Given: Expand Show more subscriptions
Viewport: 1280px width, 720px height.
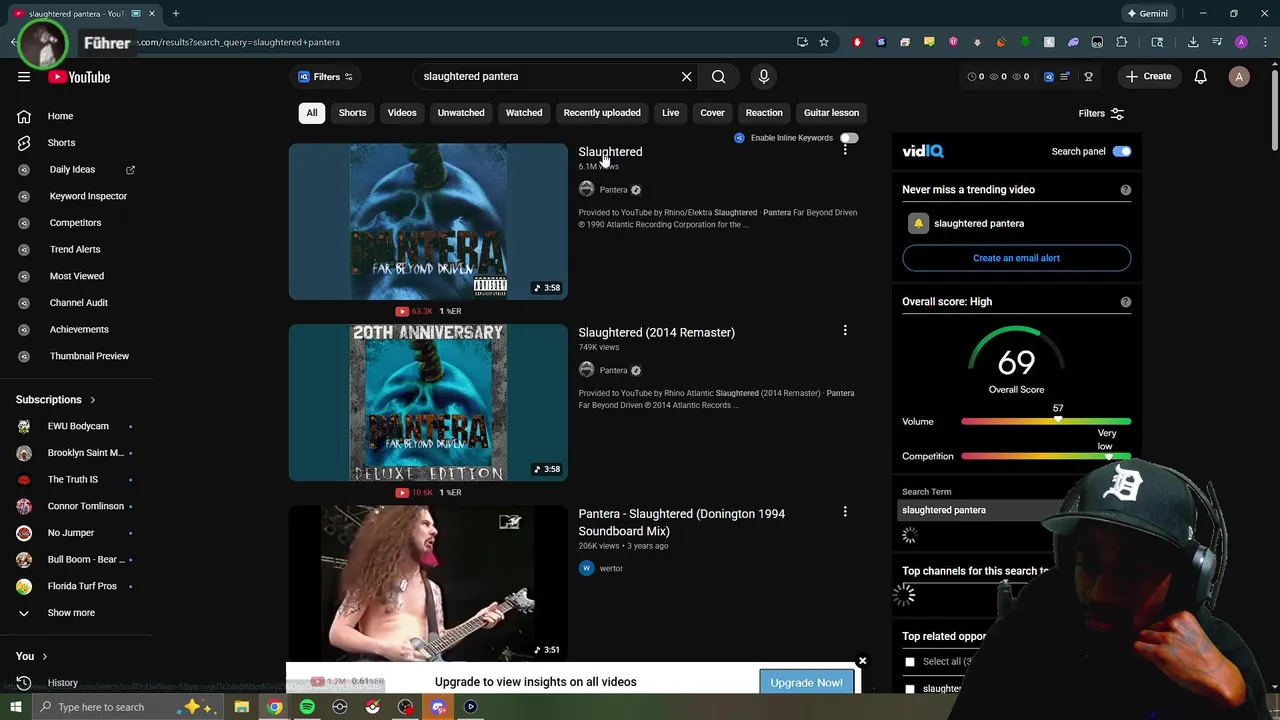Looking at the screenshot, I should tap(72, 613).
